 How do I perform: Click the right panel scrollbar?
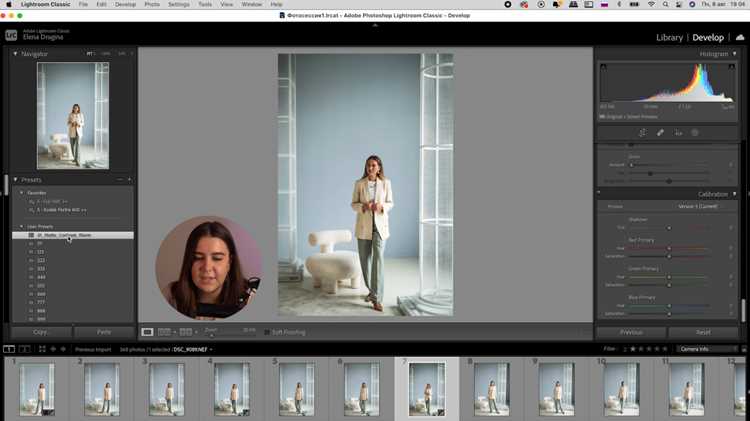743,310
